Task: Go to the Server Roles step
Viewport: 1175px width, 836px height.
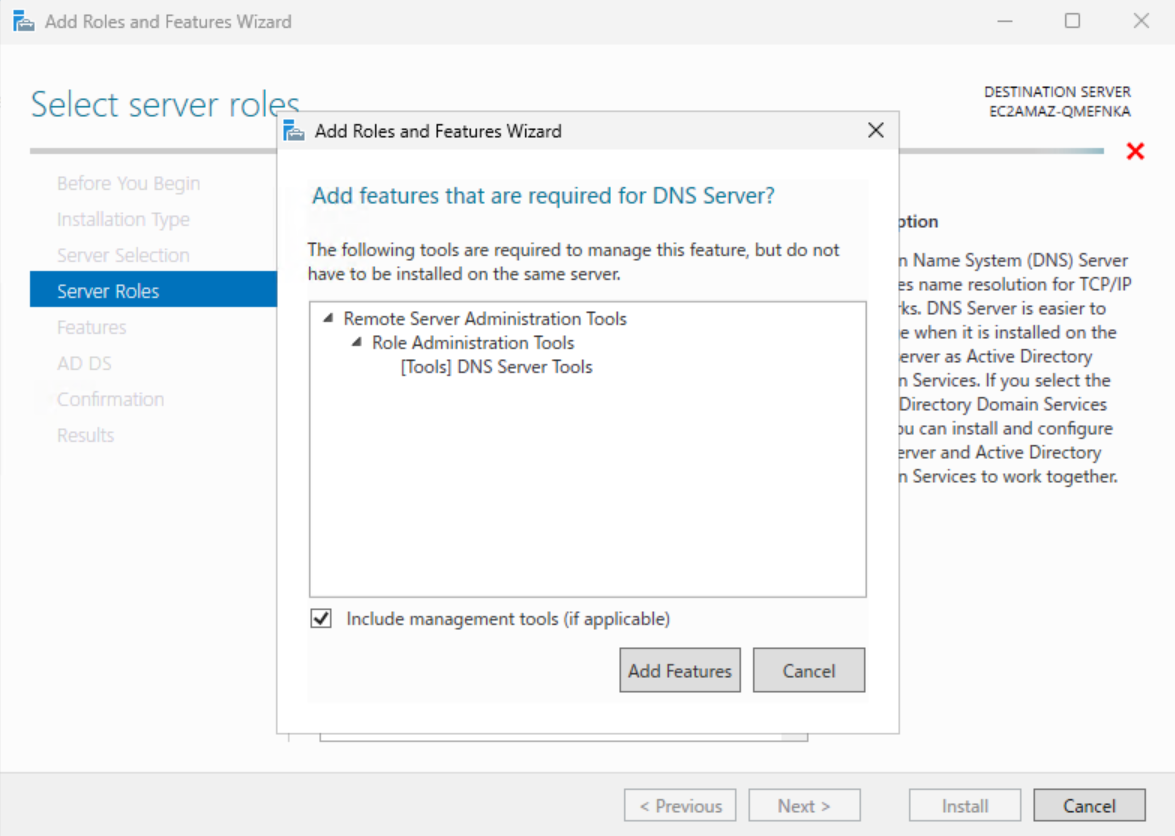Action: 108,291
